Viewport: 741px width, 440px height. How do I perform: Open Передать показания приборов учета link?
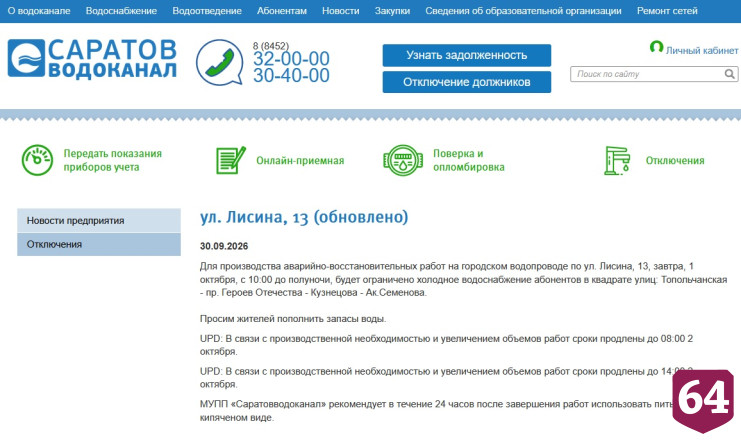click(x=113, y=160)
